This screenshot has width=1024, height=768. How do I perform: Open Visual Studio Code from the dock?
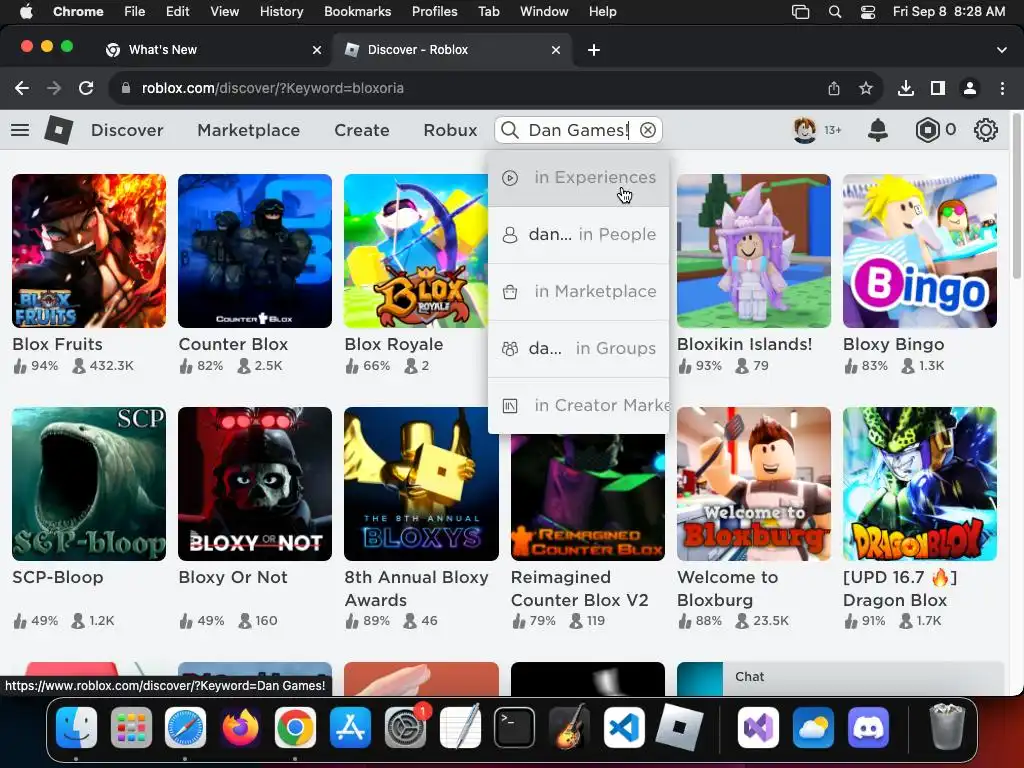tap(624, 728)
